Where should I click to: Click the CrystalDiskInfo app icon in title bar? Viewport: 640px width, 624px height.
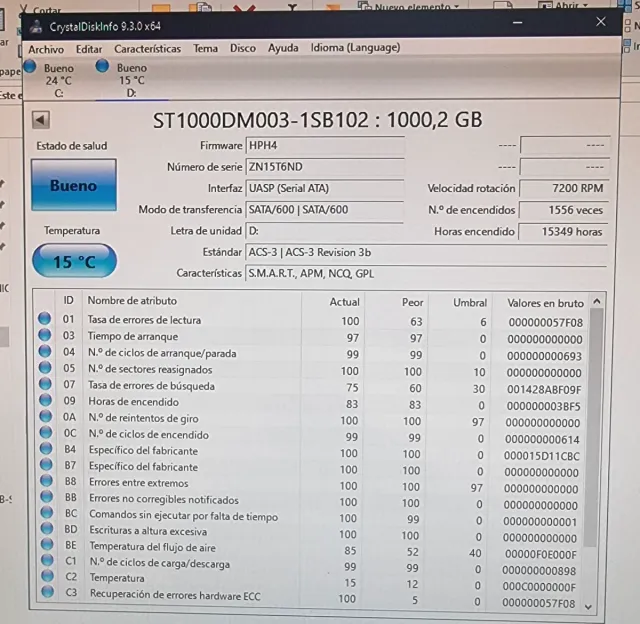(36, 27)
